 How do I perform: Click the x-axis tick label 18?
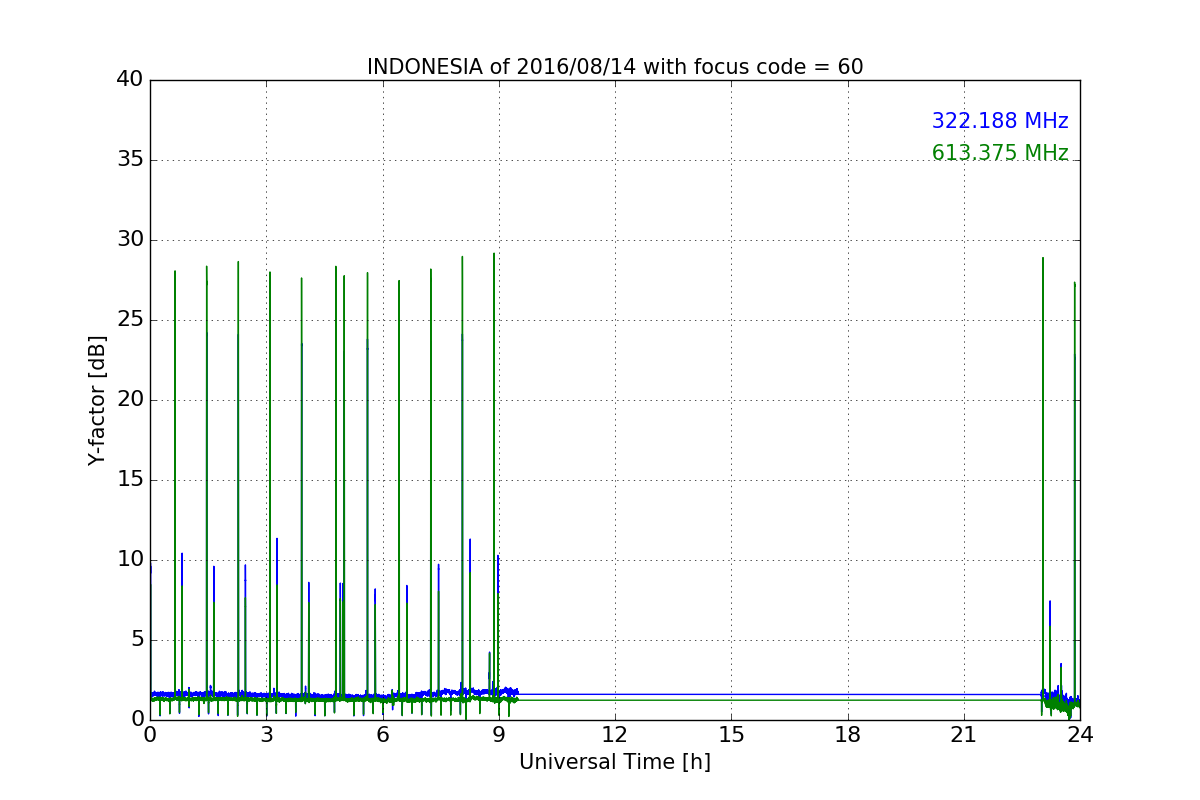(x=848, y=735)
